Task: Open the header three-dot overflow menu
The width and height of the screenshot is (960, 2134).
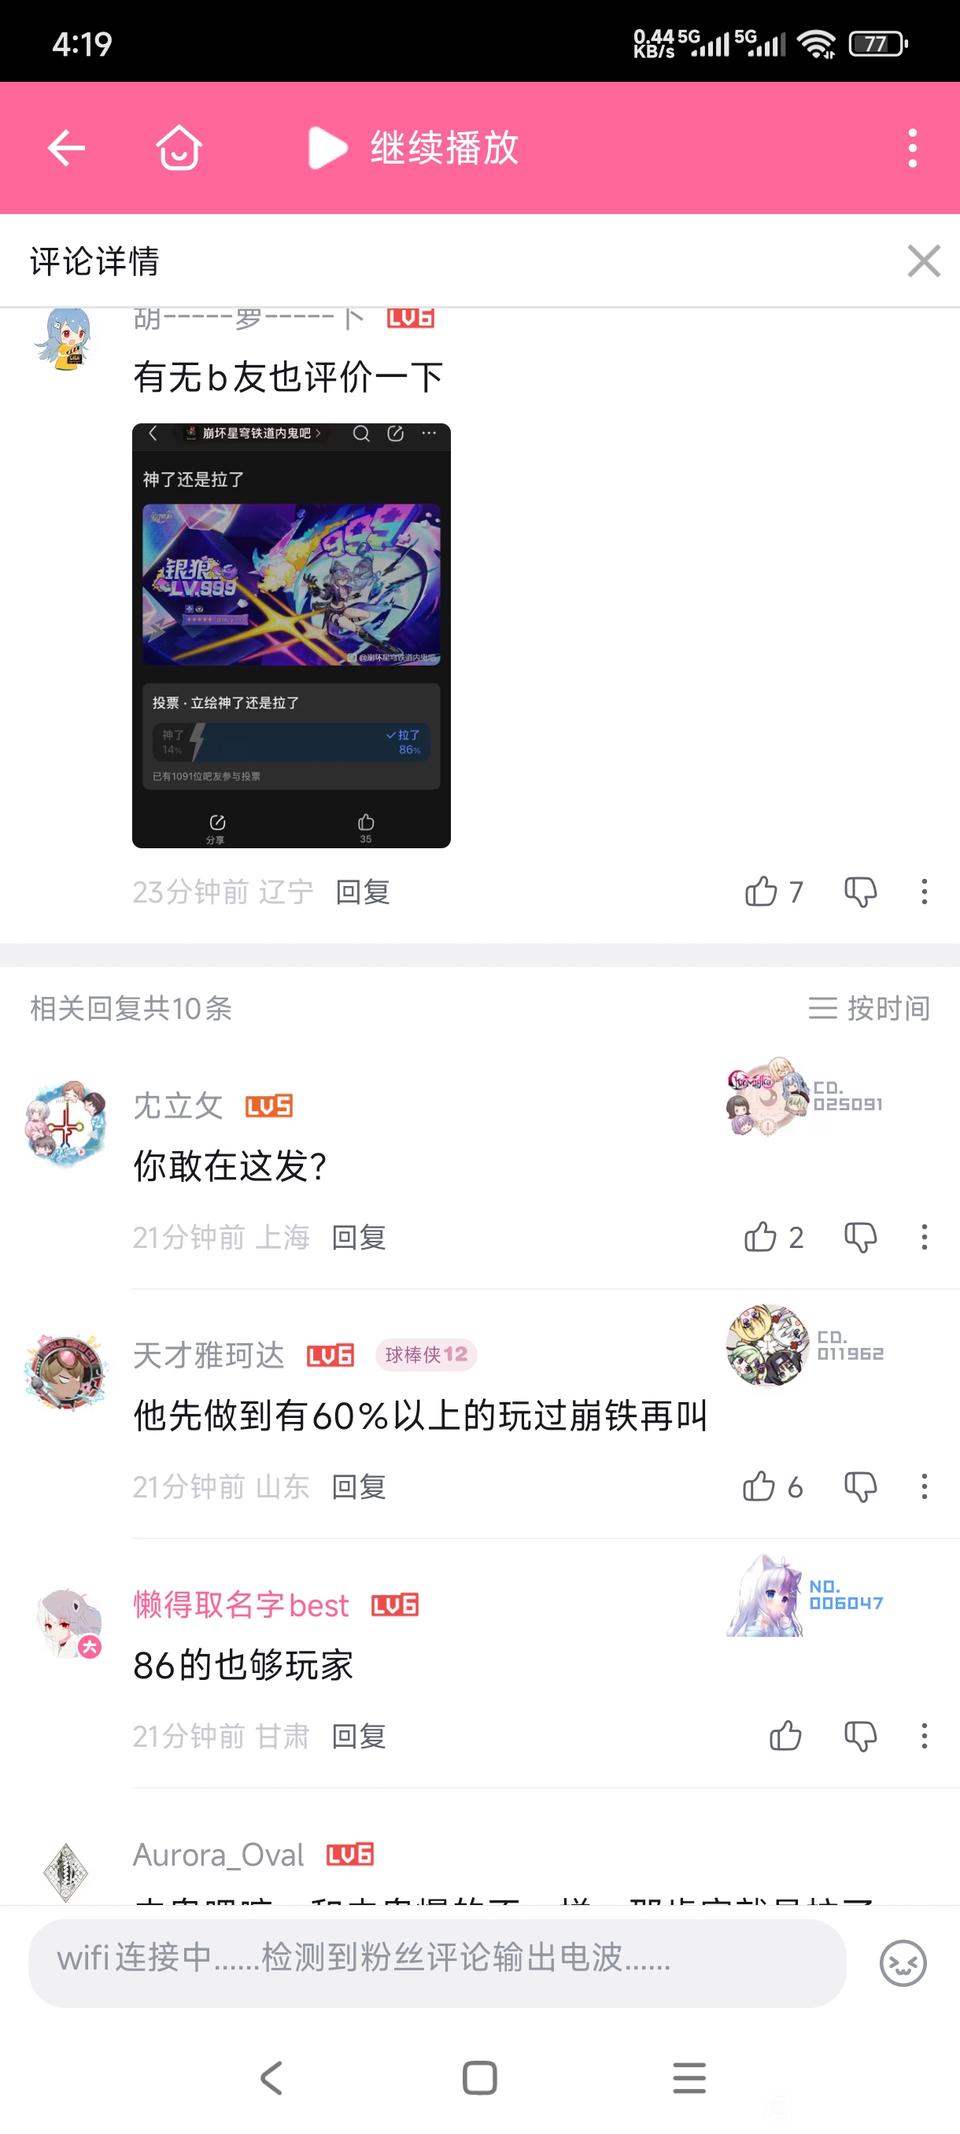Action: coord(912,148)
